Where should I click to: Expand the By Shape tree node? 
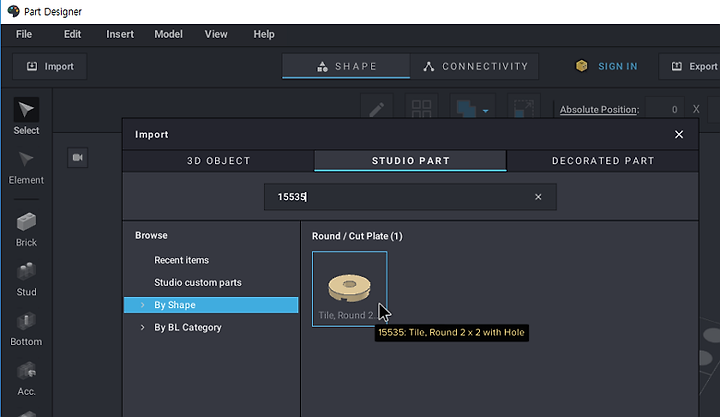click(142, 305)
